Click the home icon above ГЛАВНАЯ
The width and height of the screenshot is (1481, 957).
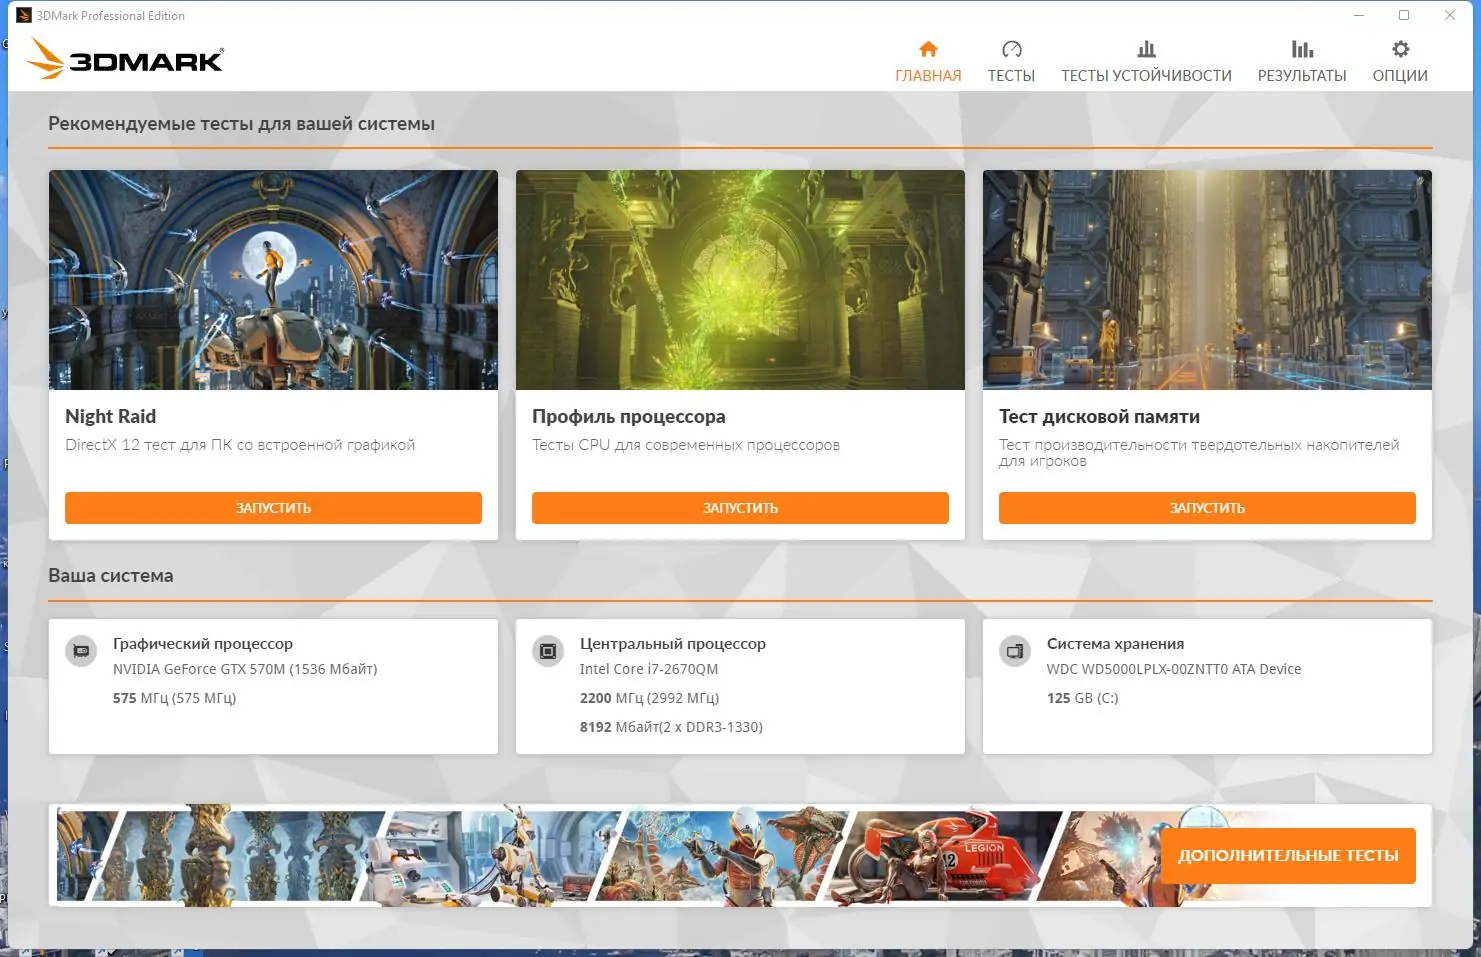tap(928, 49)
